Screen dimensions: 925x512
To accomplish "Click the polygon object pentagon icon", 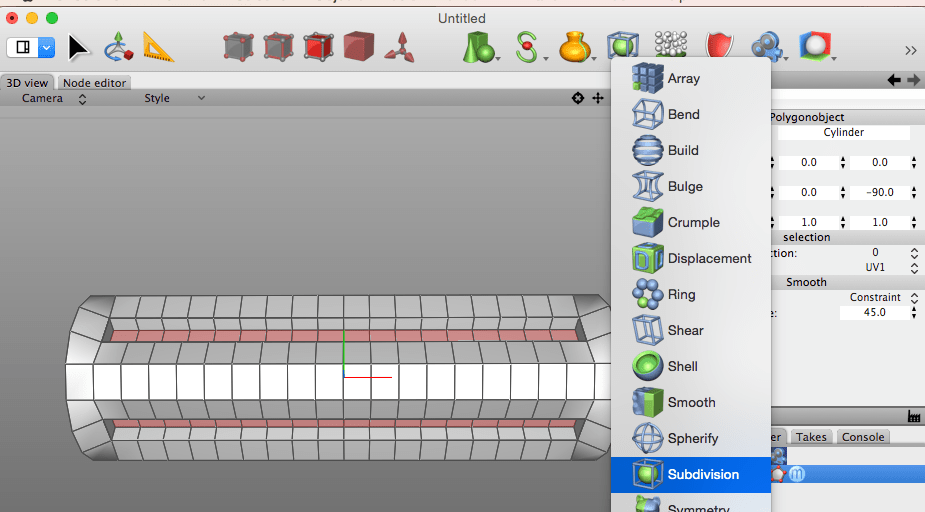I will tap(778, 474).
